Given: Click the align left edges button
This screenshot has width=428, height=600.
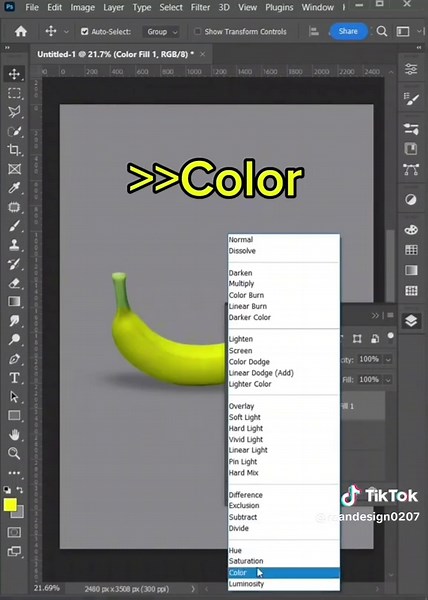Looking at the screenshot, I should click(x=314, y=31).
